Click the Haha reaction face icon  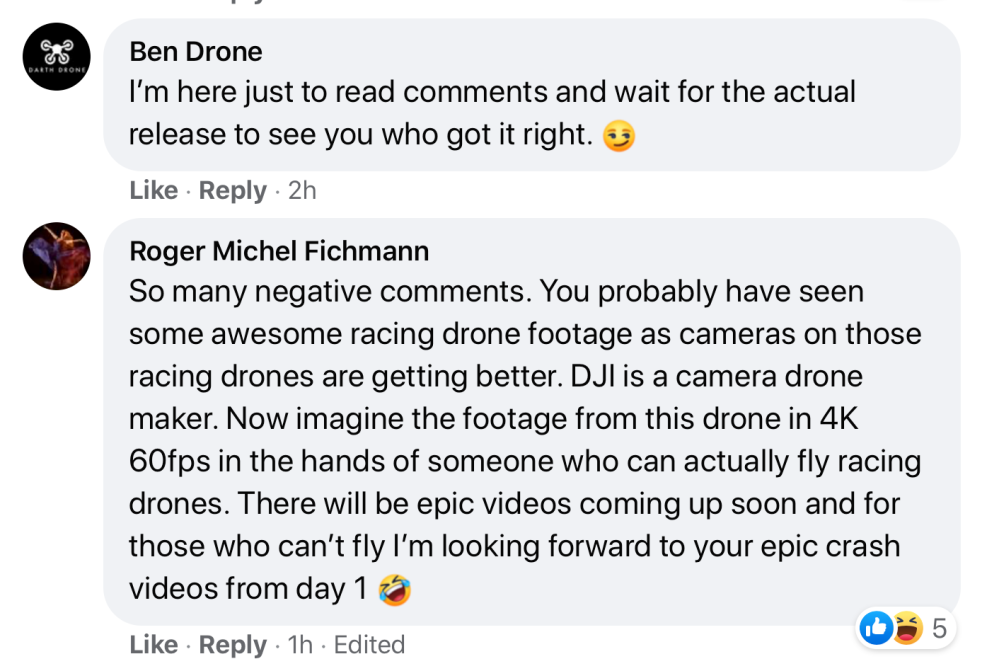tap(905, 628)
